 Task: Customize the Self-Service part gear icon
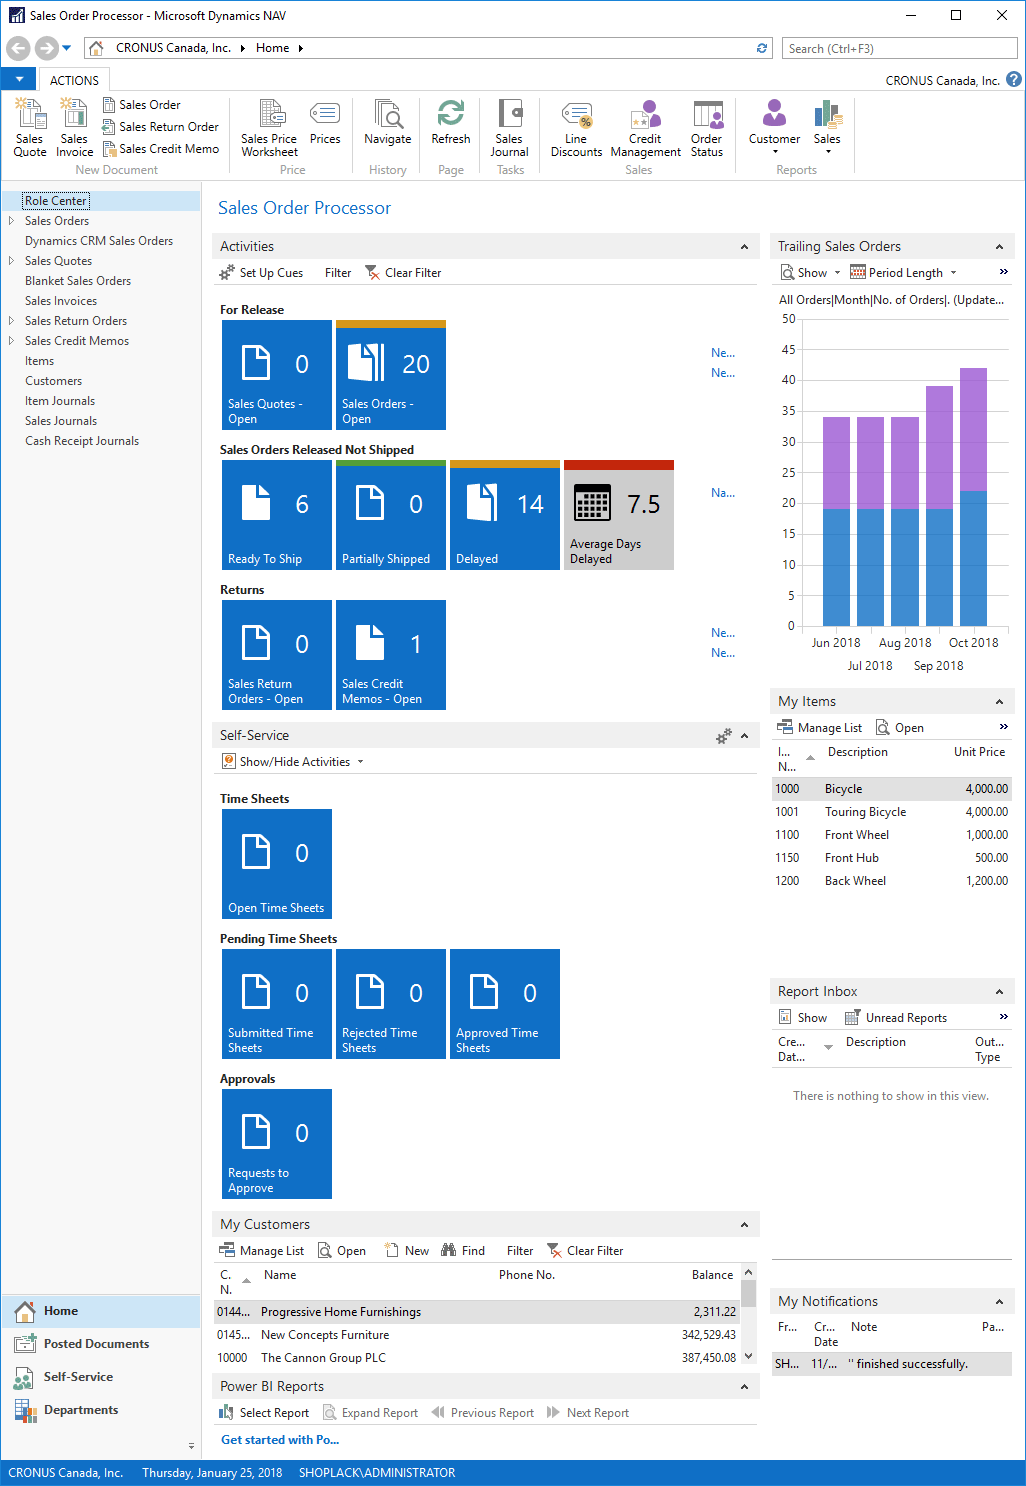click(724, 736)
